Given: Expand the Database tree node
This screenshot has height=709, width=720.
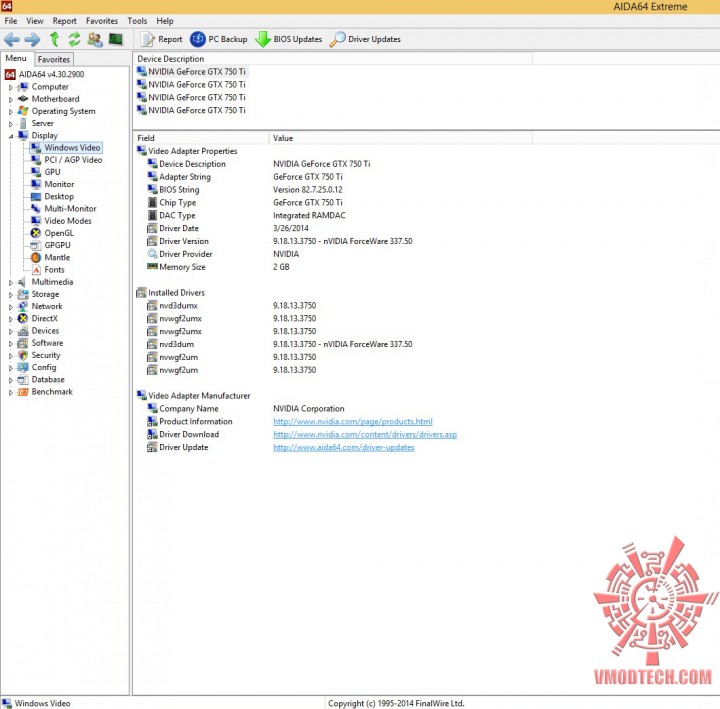Looking at the screenshot, I should (11, 380).
